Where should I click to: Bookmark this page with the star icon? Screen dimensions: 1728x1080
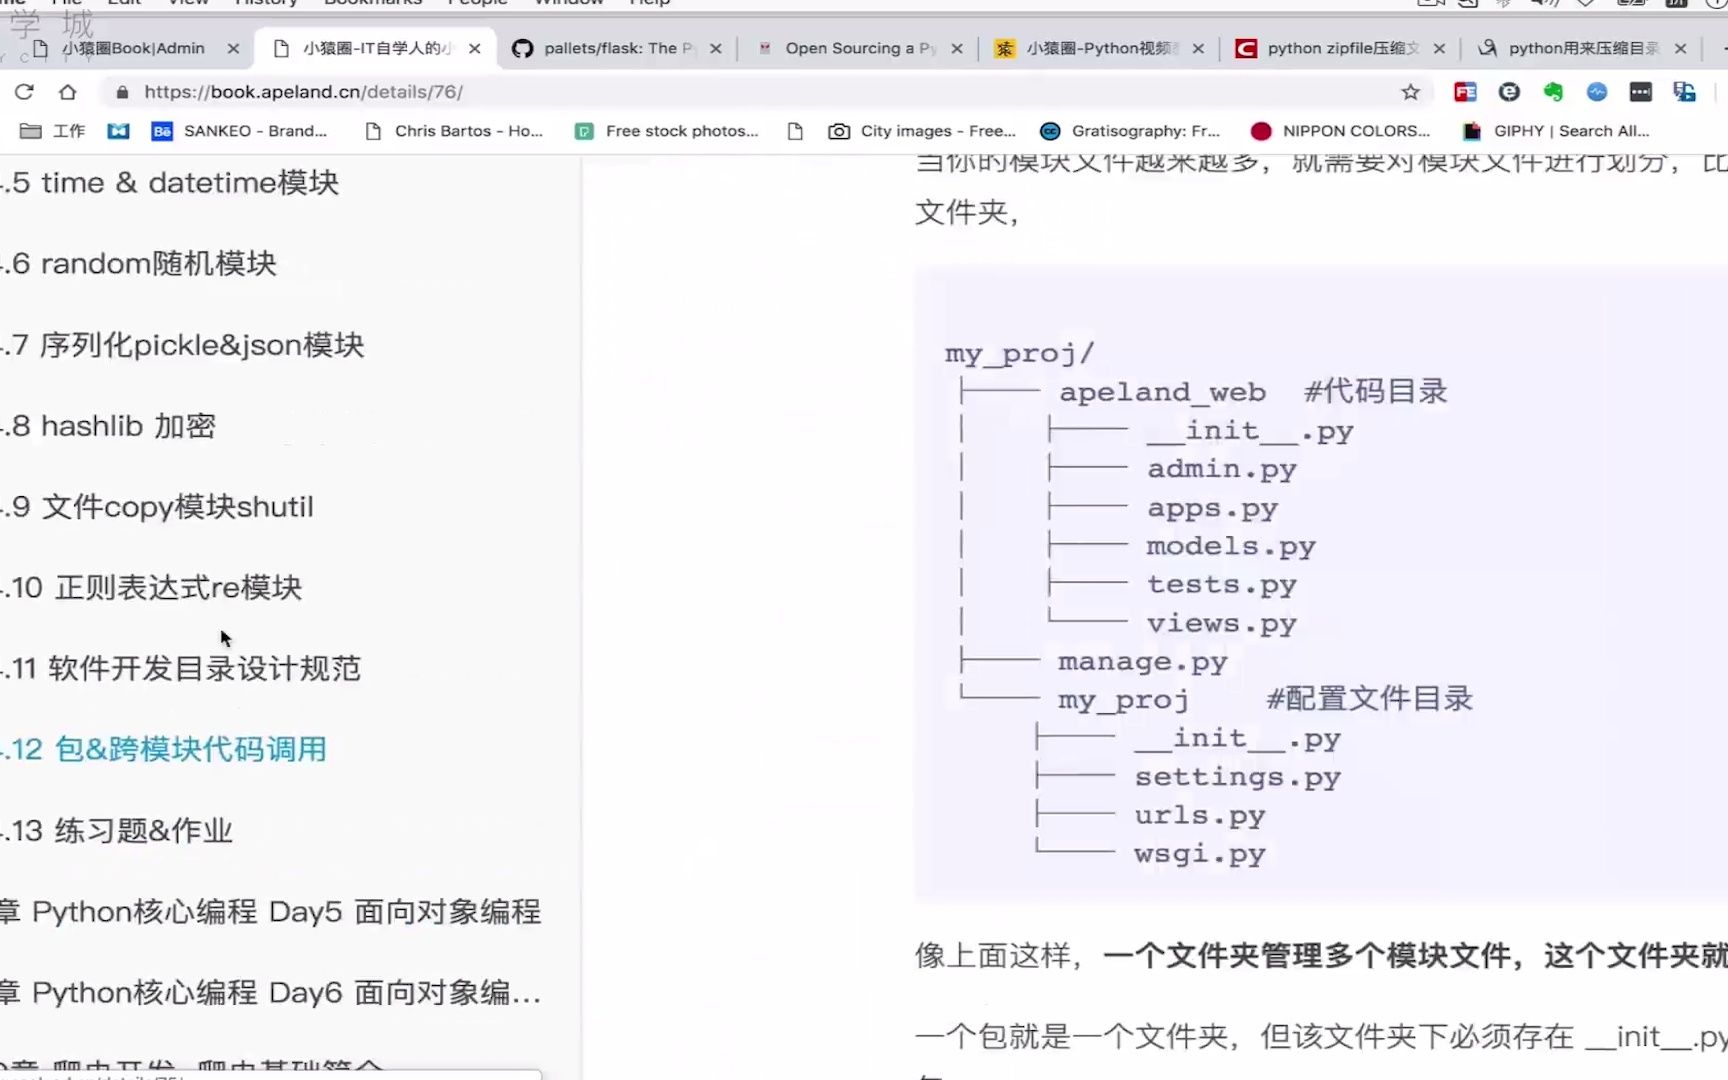click(1410, 92)
